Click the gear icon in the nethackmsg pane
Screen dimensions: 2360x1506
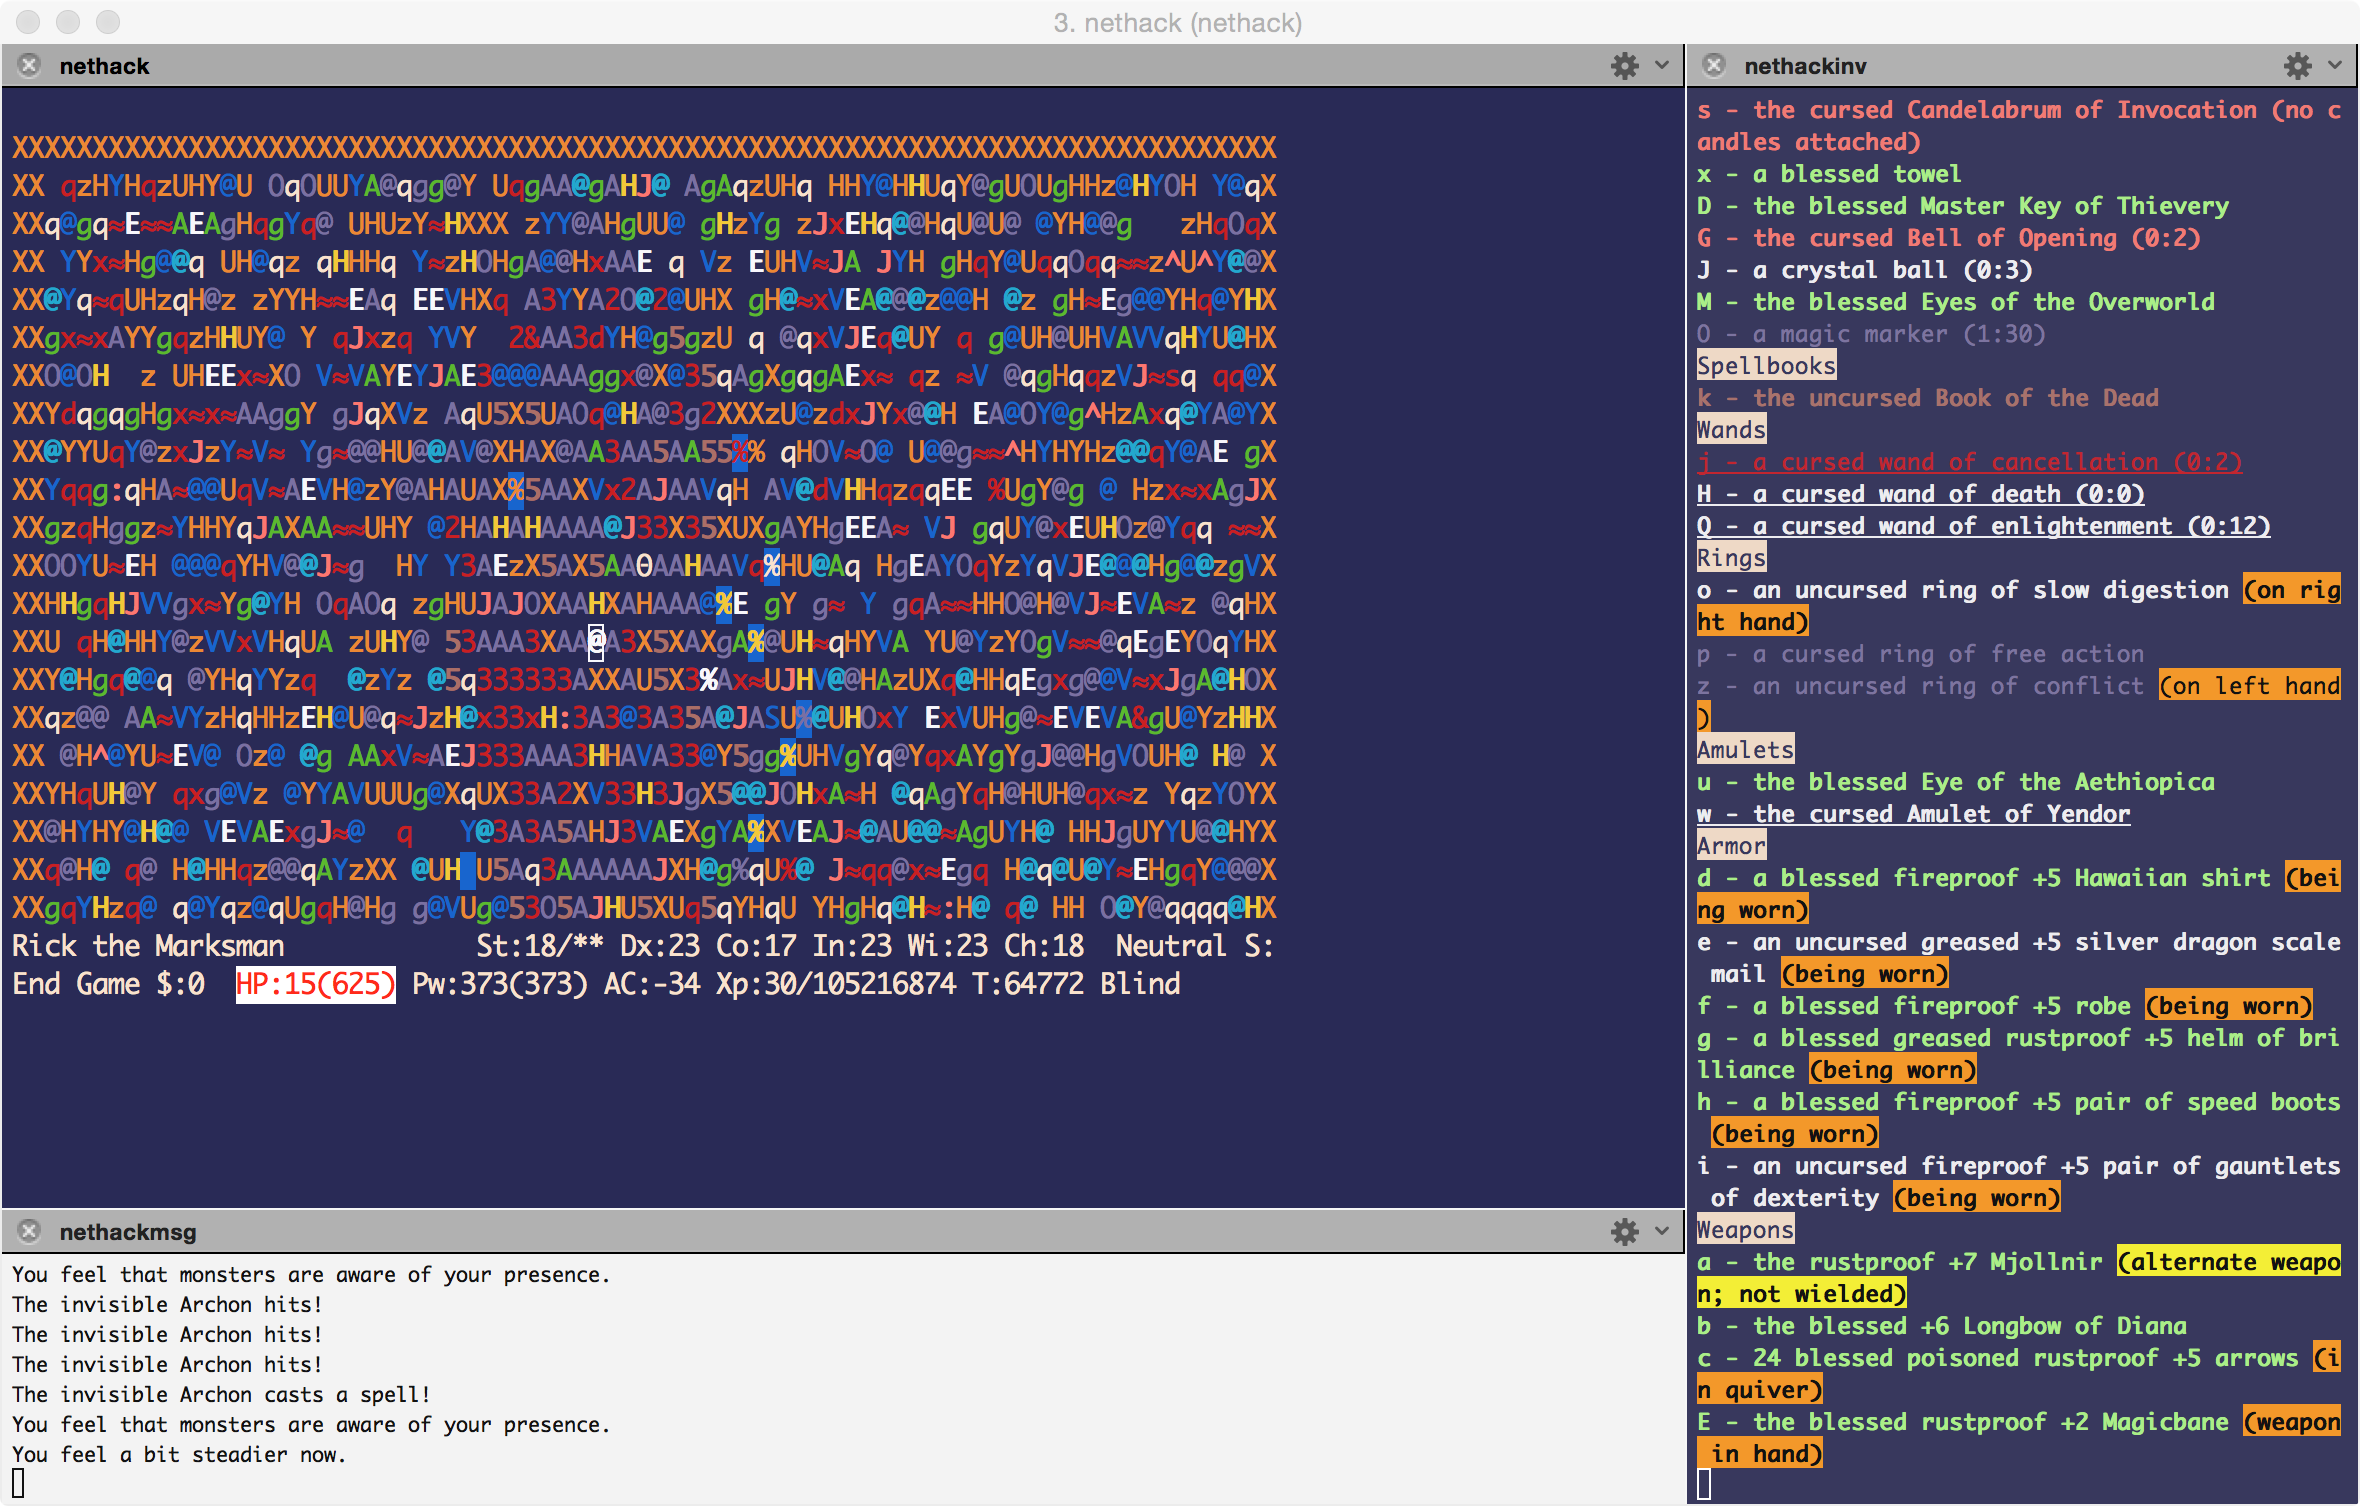pos(1624,1231)
